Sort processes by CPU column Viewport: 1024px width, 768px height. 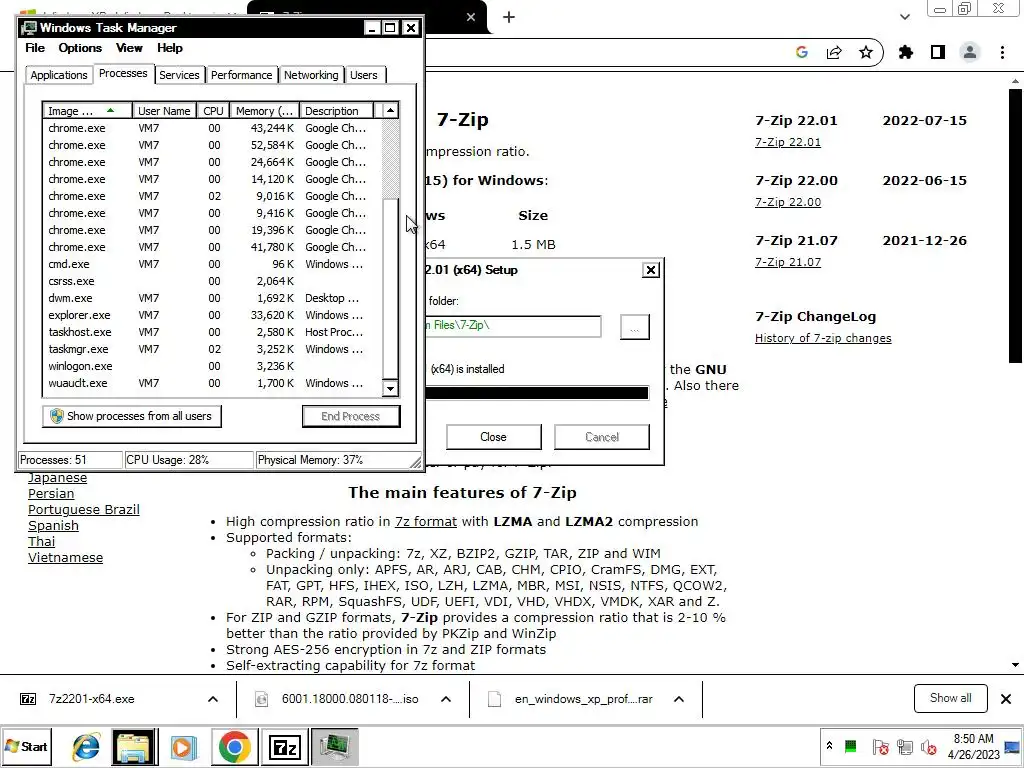coord(213,110)
